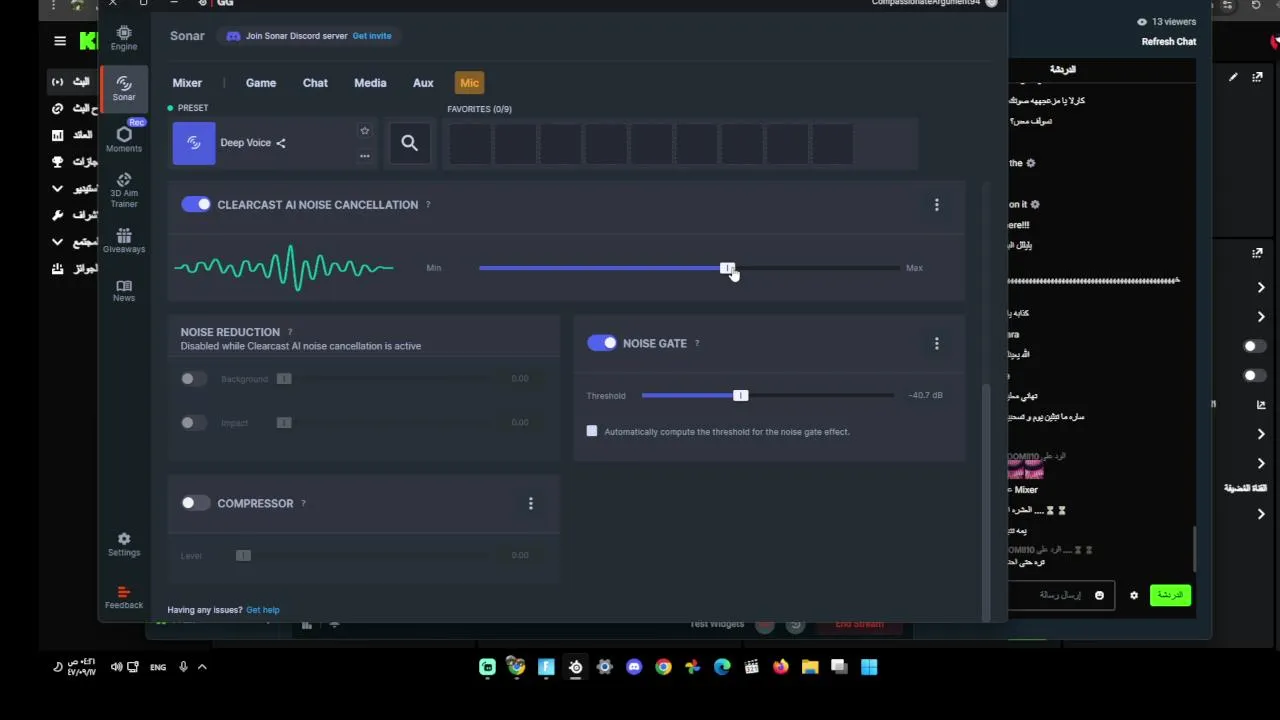Open Firefox from the taskbar
Screen dimensions: 1280x720
pos(780,667)
